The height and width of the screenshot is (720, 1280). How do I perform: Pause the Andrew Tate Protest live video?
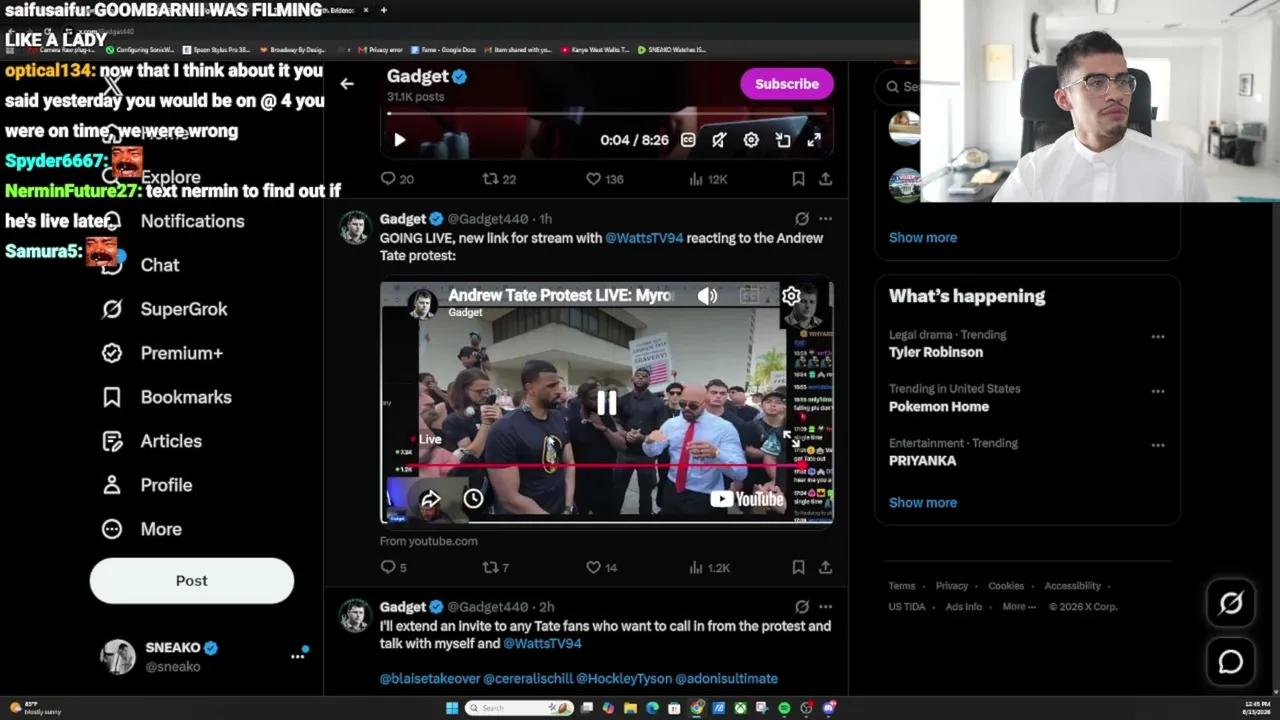(x=607, y=402)
